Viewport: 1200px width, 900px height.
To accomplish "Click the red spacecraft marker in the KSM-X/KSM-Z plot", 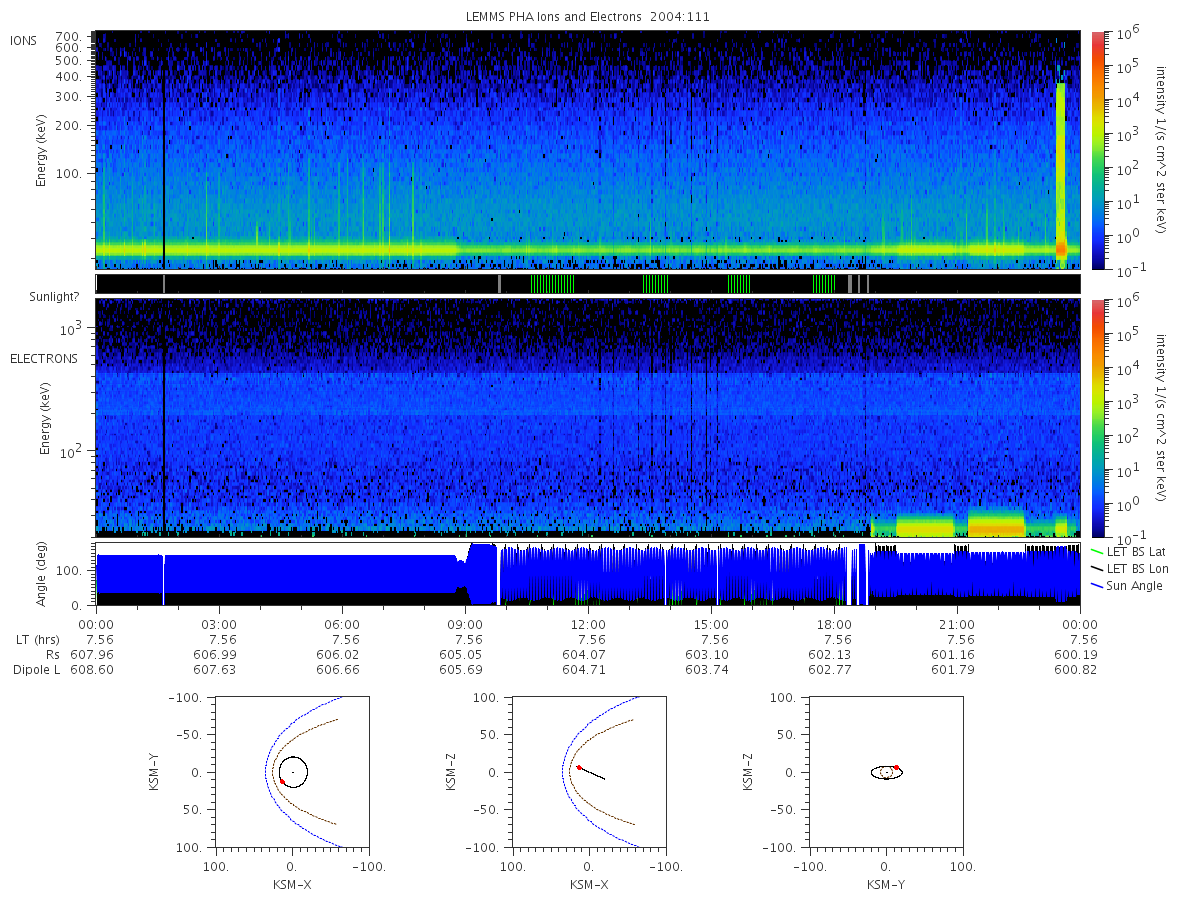I will point(579,767).
